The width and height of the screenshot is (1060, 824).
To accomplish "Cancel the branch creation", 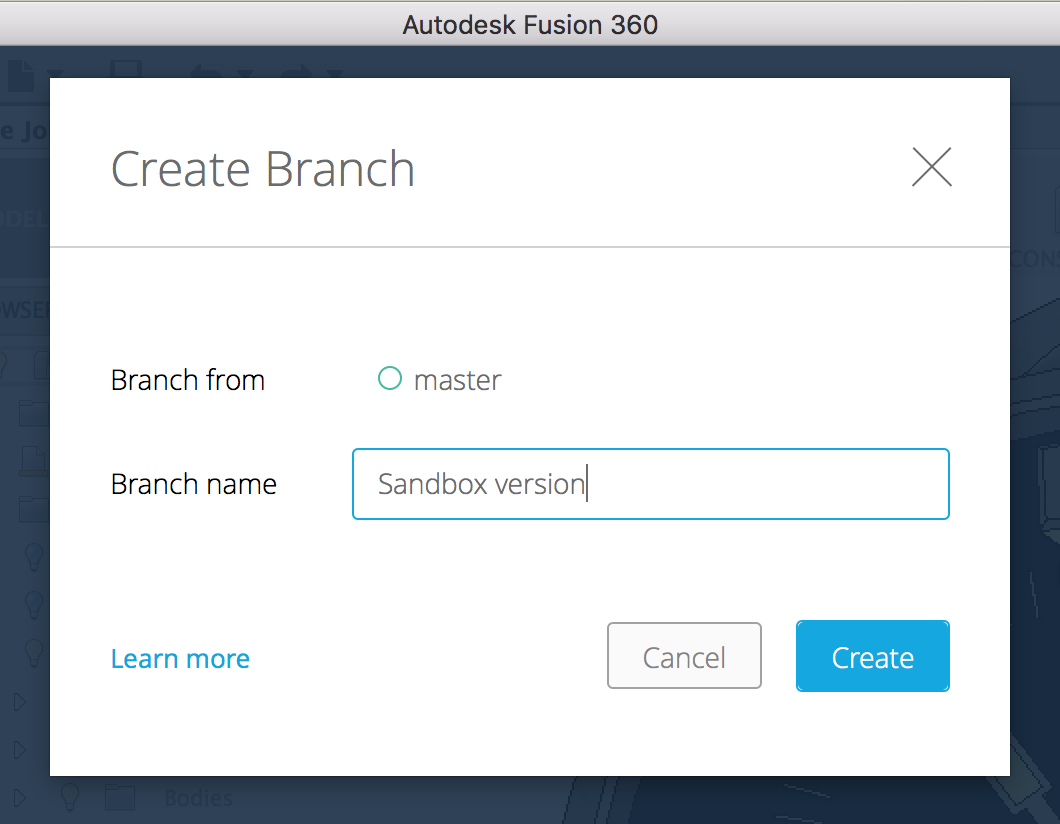I will click(x=684, y=657).
